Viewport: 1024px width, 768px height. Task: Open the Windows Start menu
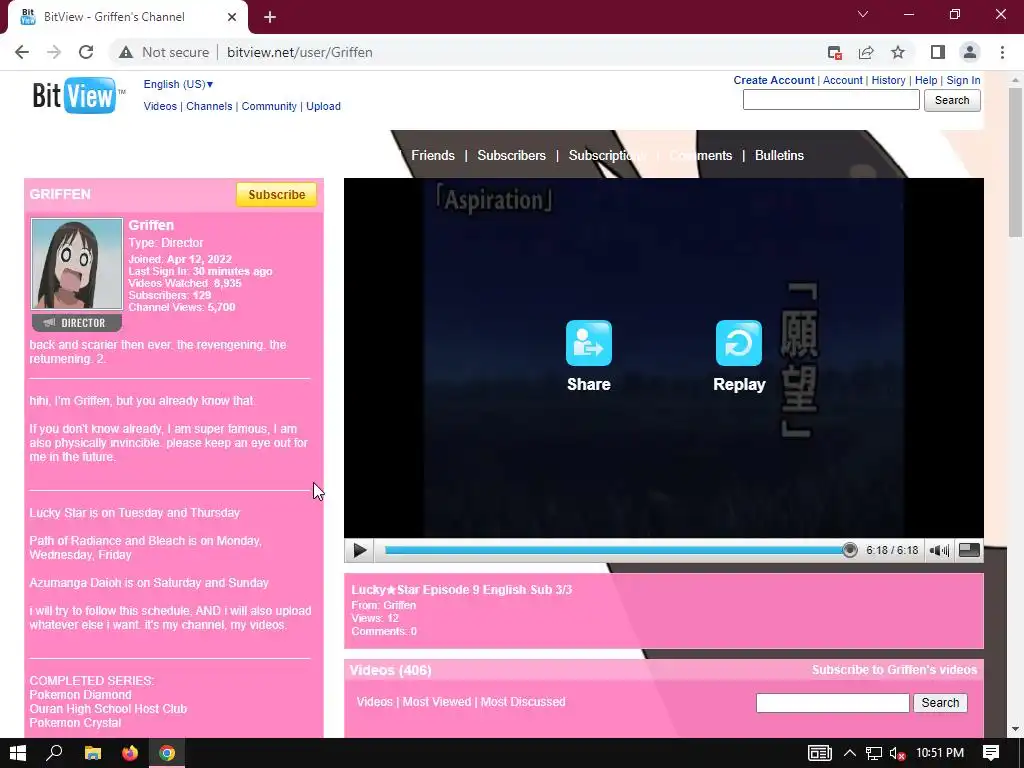point(18,753)
